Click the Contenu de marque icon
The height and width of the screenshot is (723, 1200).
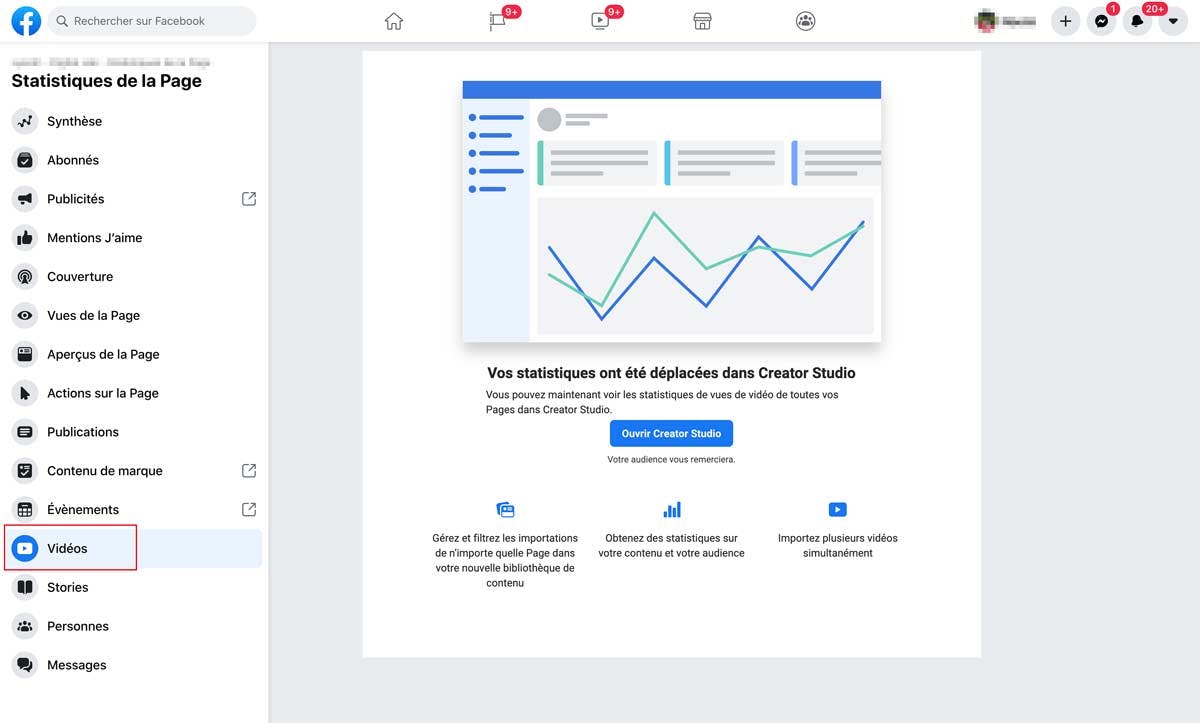click(25, 471)
